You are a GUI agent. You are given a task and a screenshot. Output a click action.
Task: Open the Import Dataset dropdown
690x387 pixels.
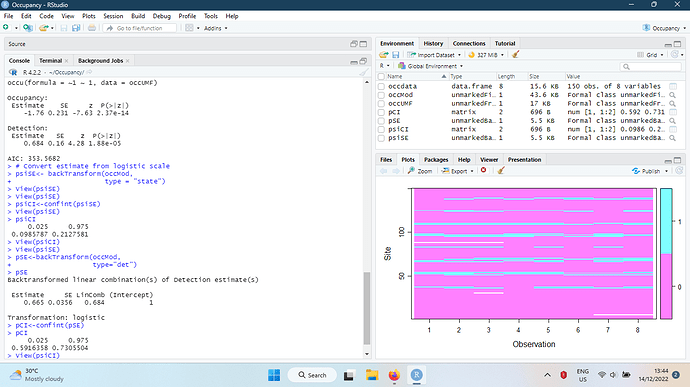coord(434,55)
